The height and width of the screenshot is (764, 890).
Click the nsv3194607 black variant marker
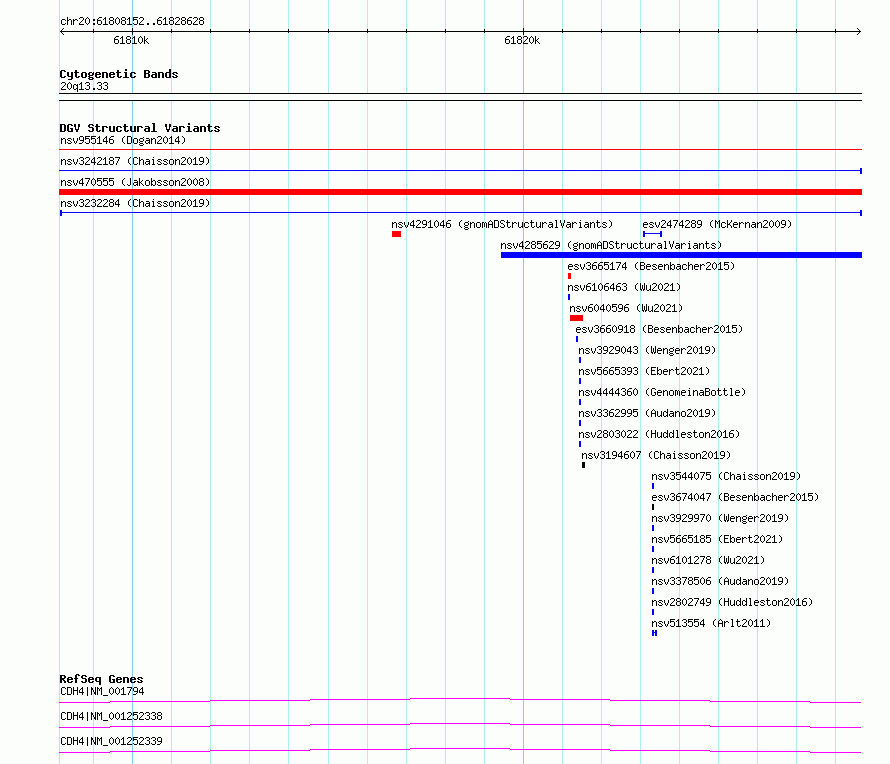(x=583, y=465)
